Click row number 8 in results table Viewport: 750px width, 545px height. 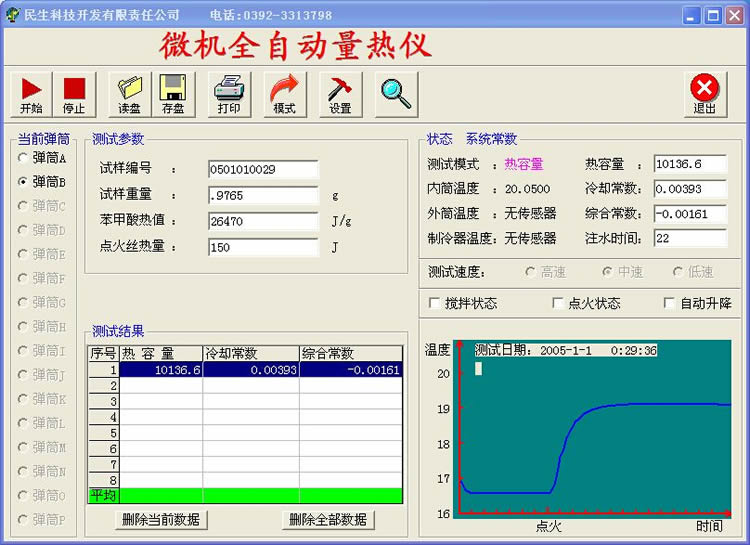tap(104, 480)
